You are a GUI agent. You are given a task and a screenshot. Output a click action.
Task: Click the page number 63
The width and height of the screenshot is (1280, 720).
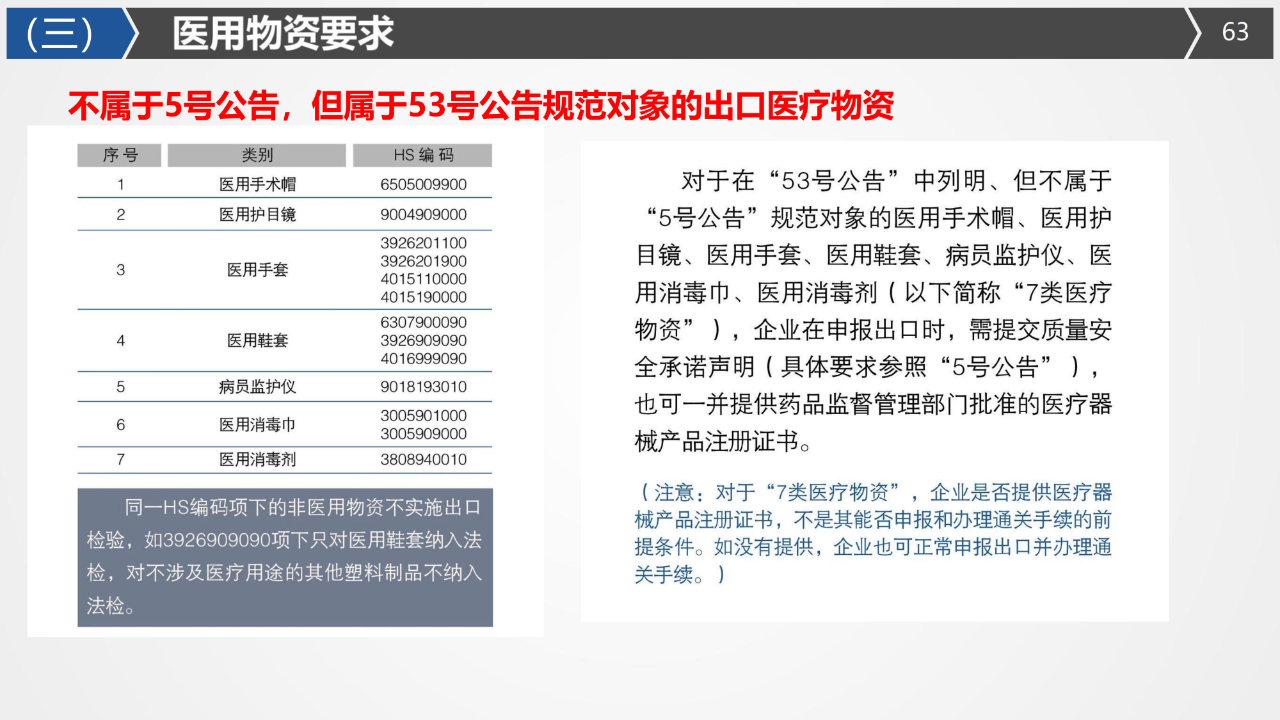pyautogui.click(x=1235, y=32)
